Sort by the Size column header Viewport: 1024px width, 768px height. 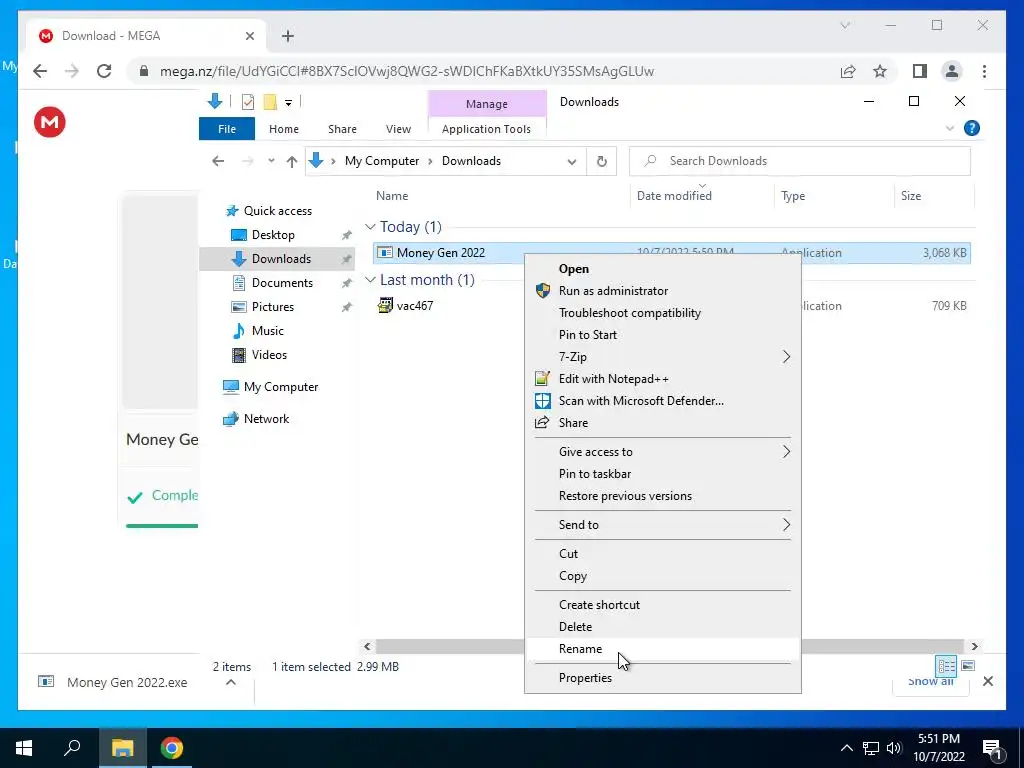pyautogui.click(x=910, y=196)
